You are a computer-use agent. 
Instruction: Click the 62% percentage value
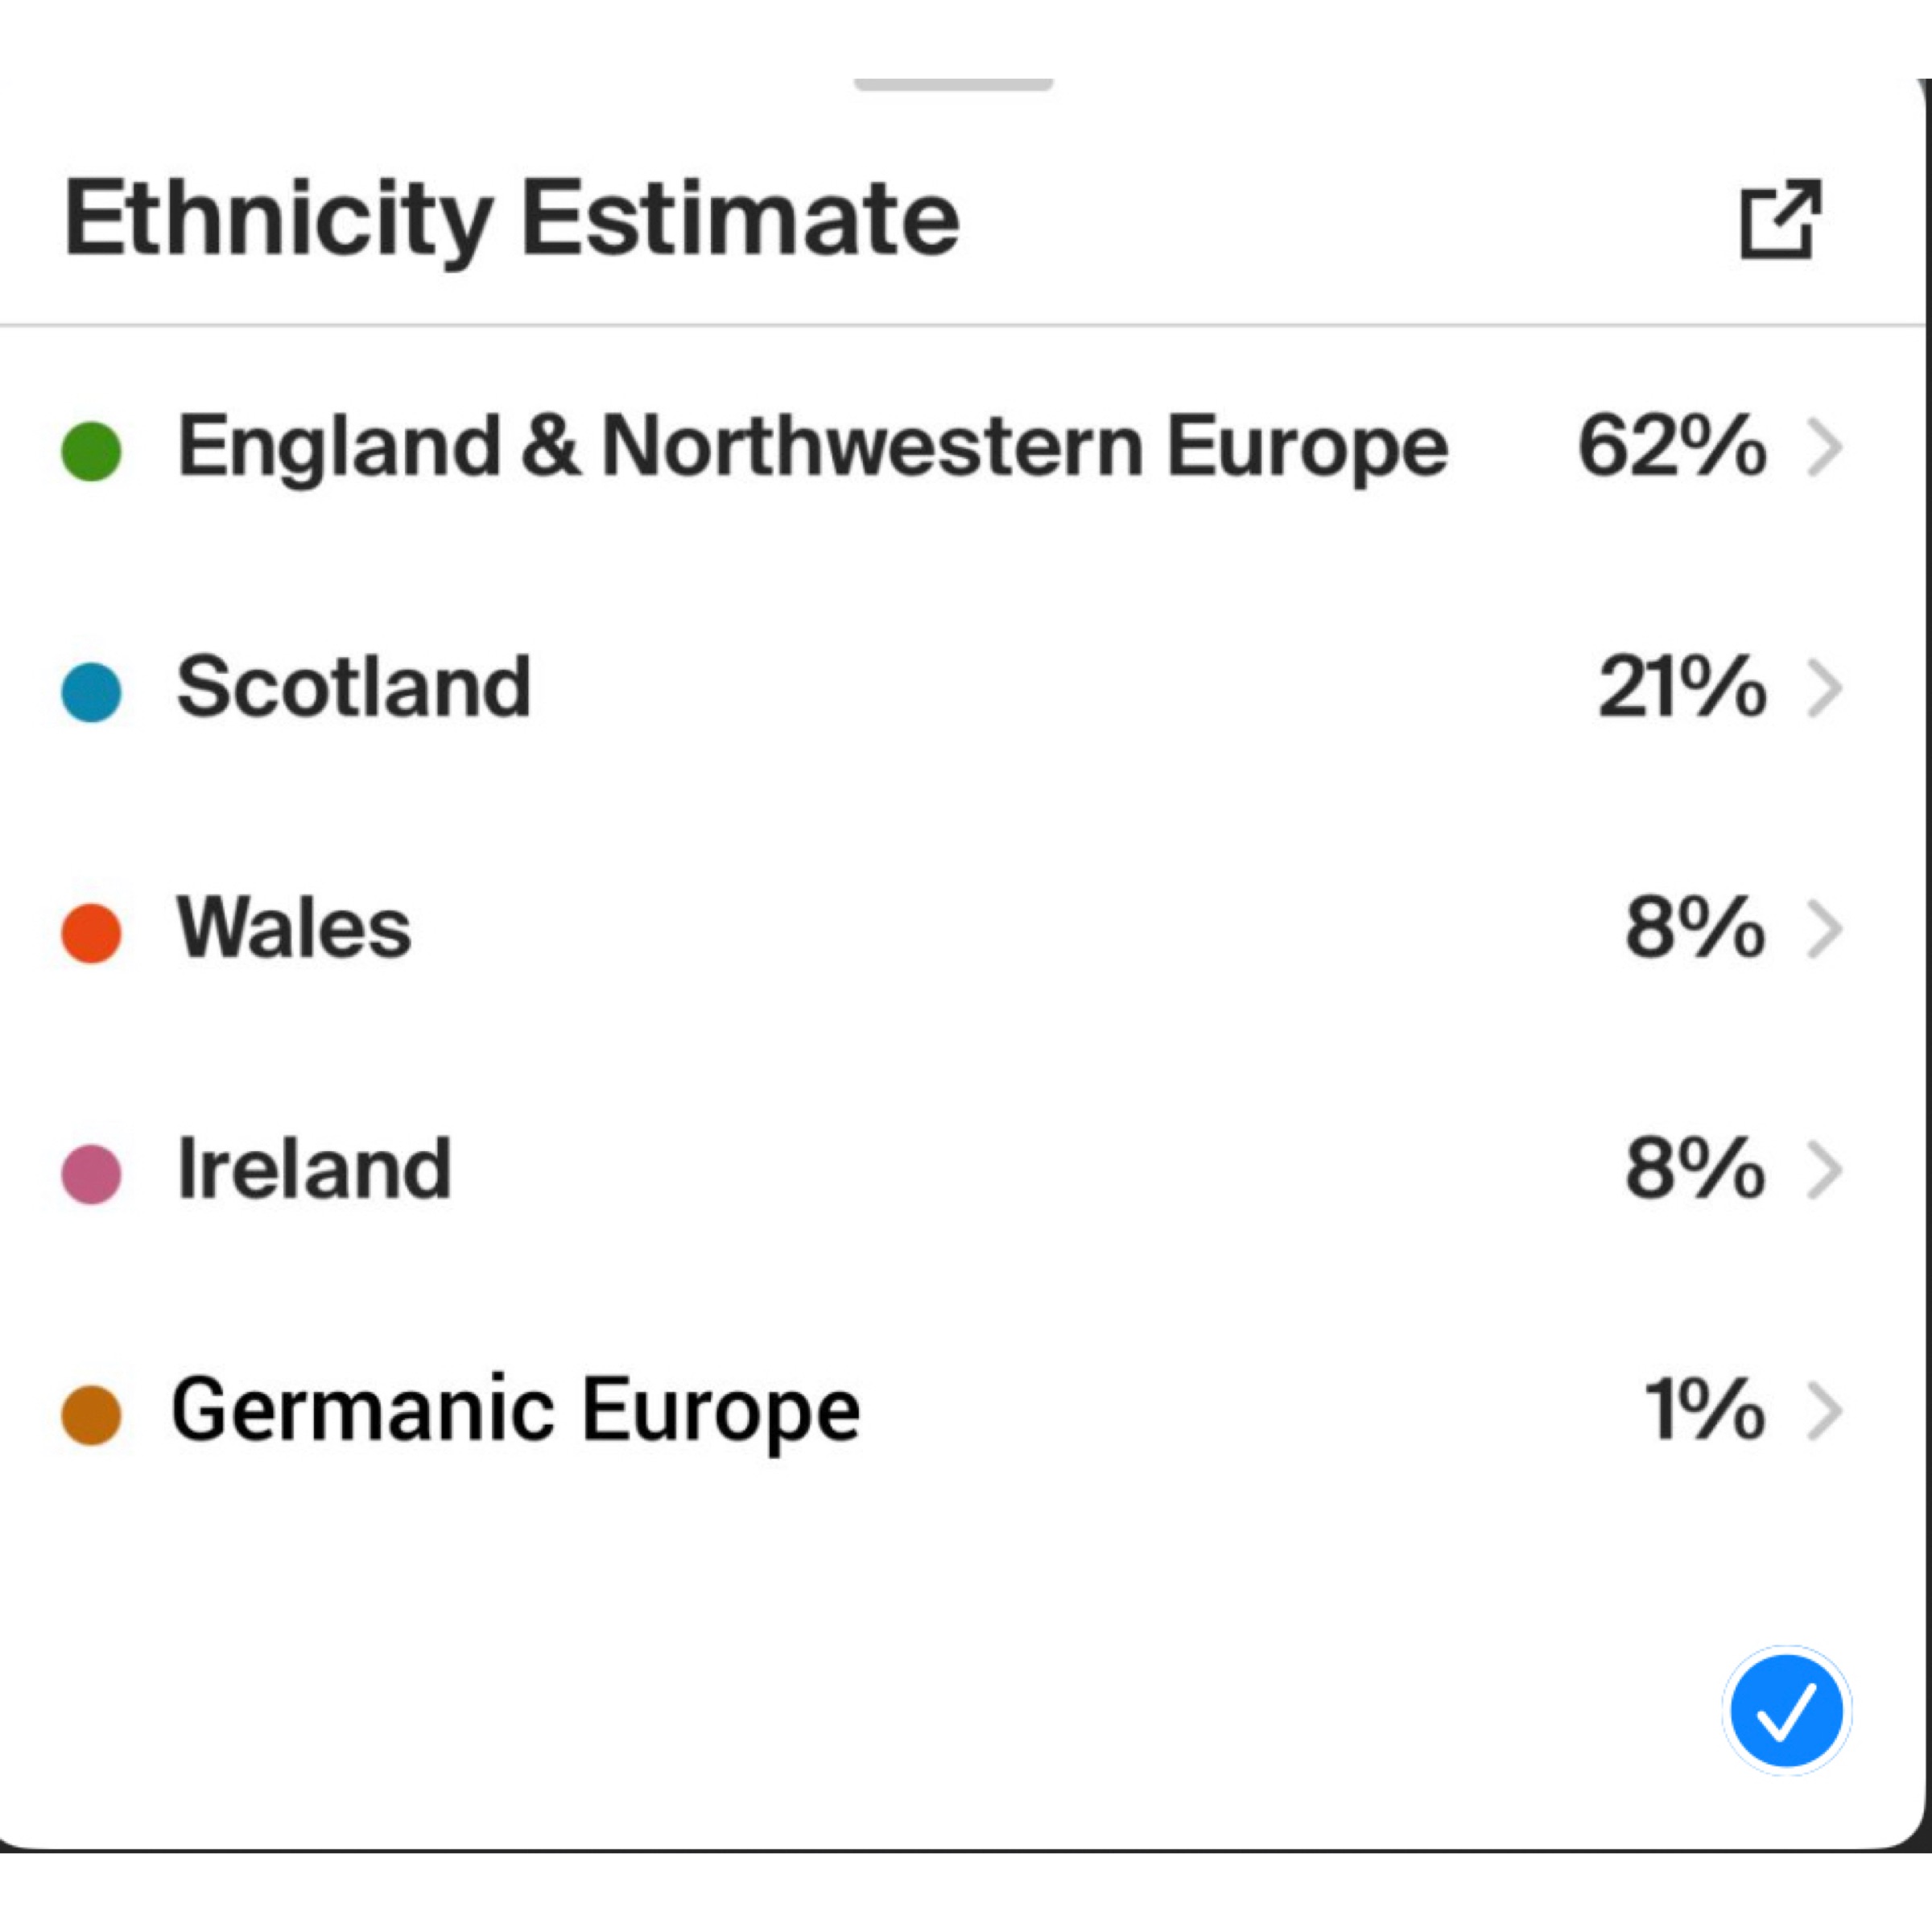tap(1671, 447)
